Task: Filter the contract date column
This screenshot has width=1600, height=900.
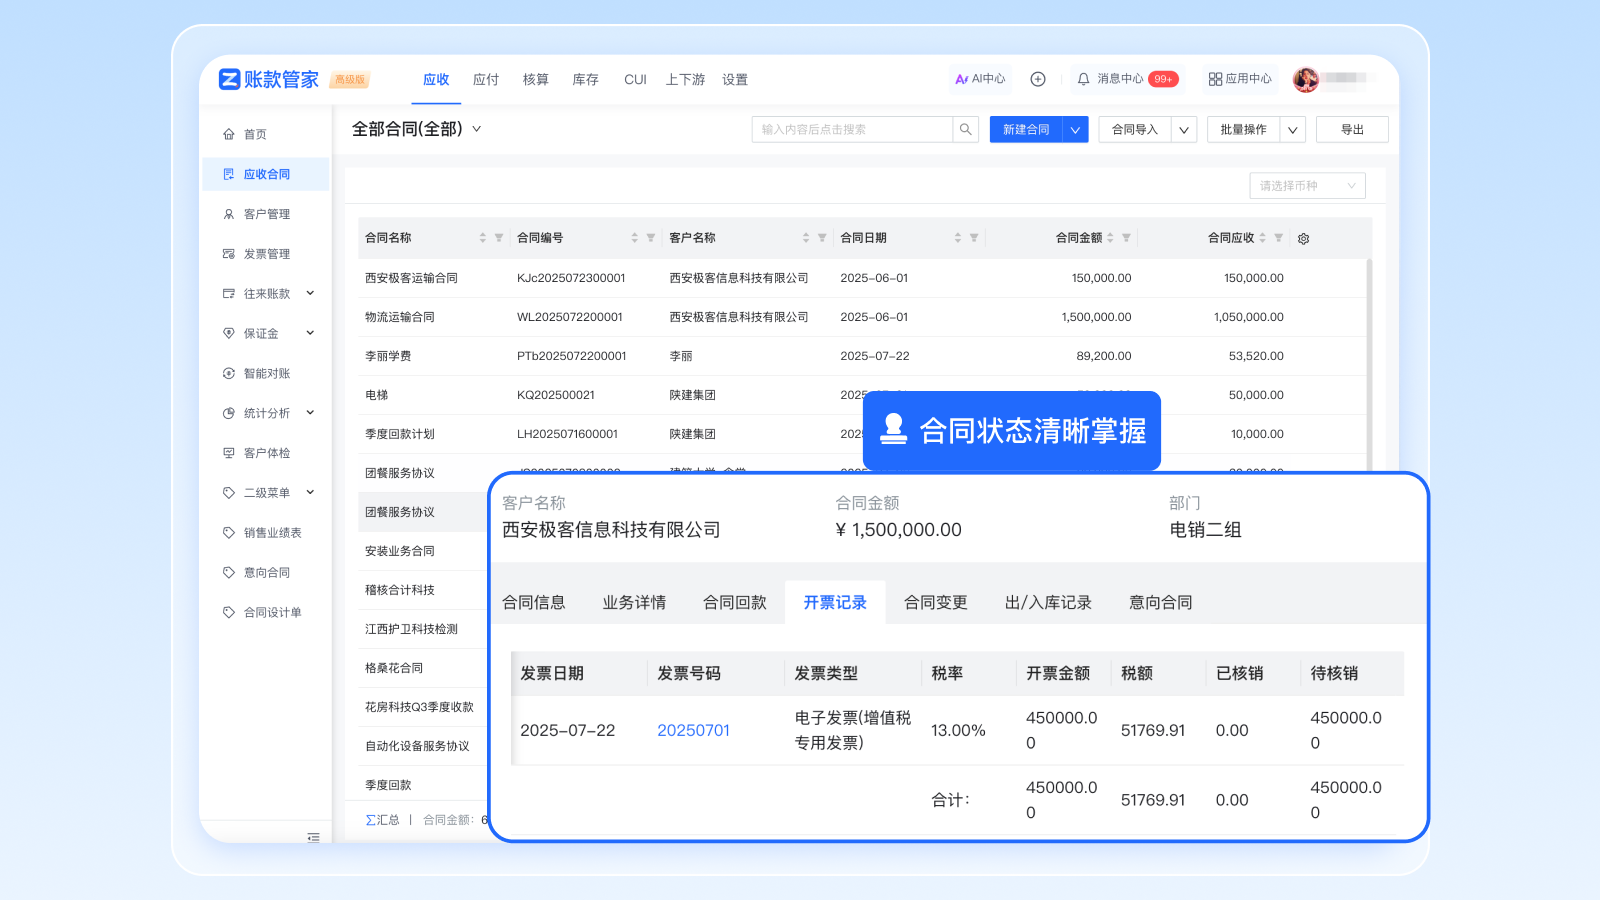Action: coord(974,238)
